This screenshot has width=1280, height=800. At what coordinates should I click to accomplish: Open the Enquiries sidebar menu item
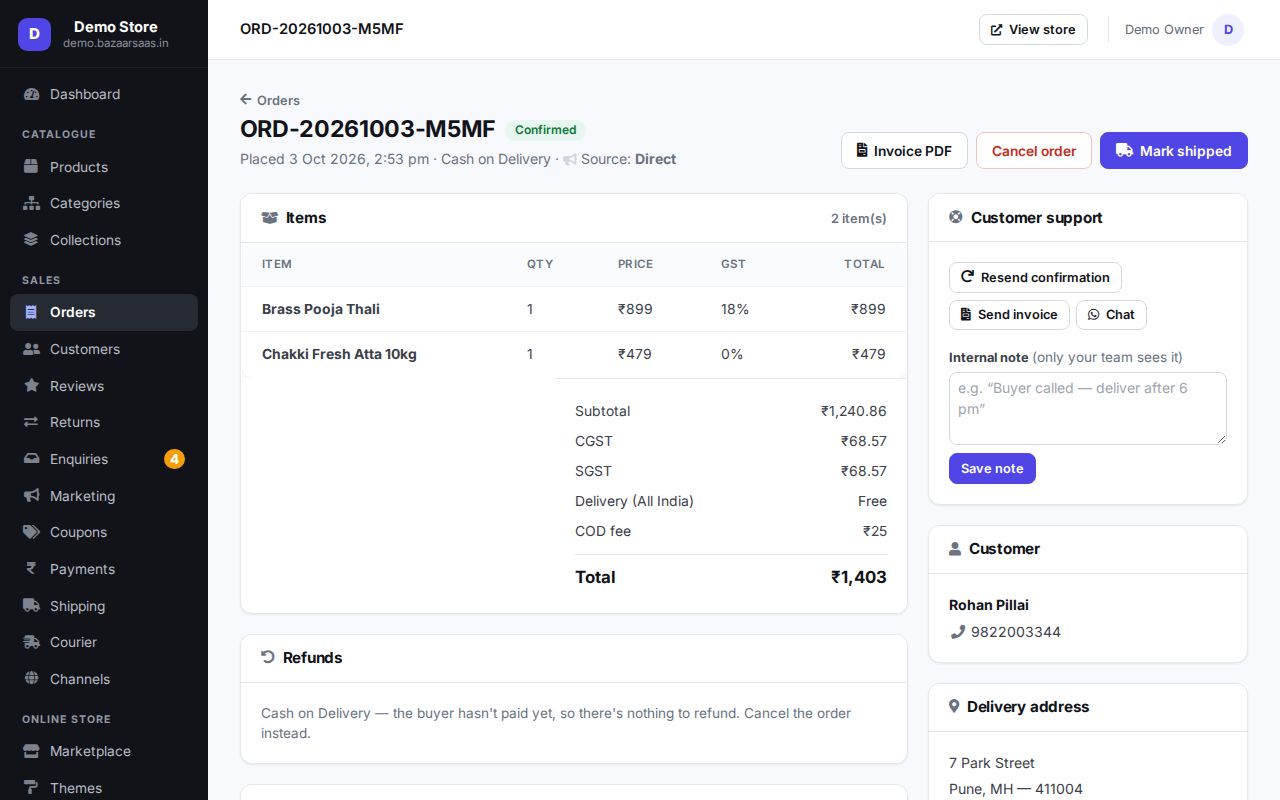[104, 459]
